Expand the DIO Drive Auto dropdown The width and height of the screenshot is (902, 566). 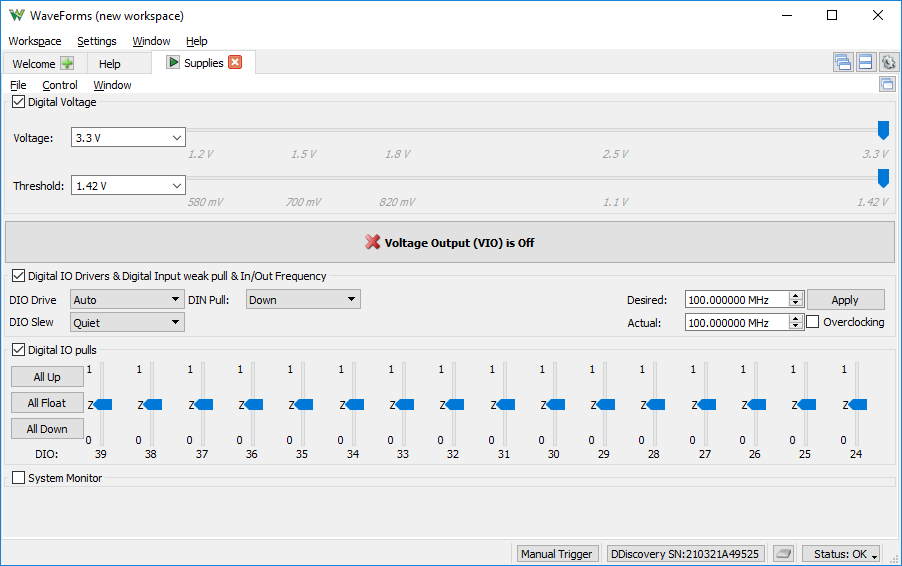(127, 300)
